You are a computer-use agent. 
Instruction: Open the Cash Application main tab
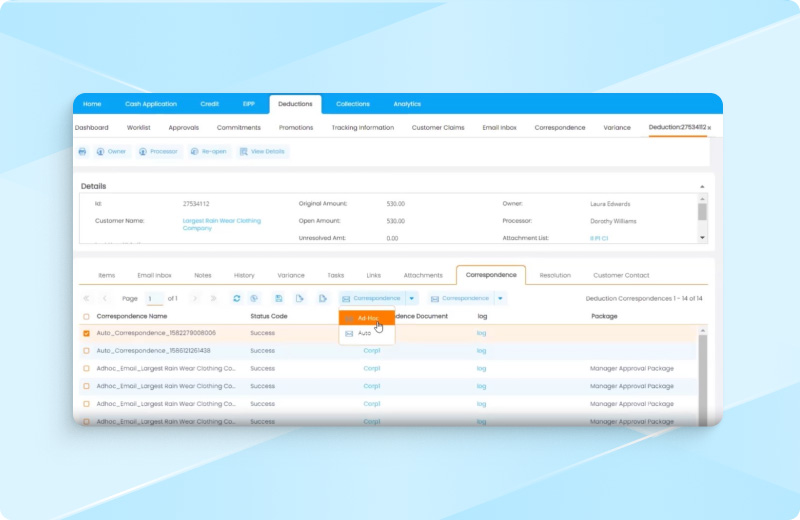tap(151, 104)
